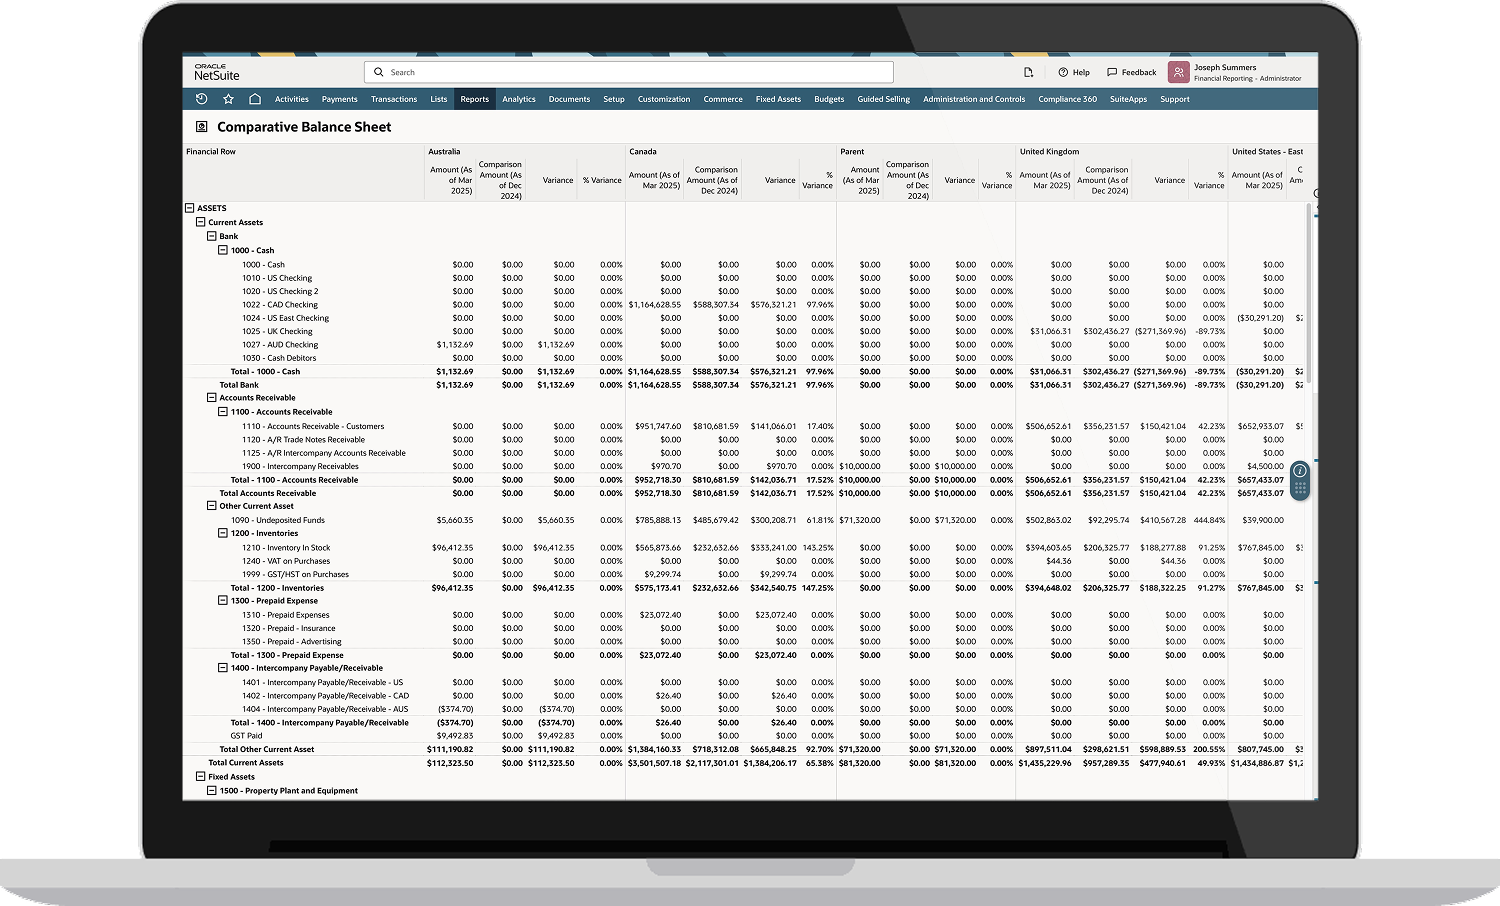Open the Compliance 360 menu
The image size is (1500, 906).
[x=1068, y=99]
